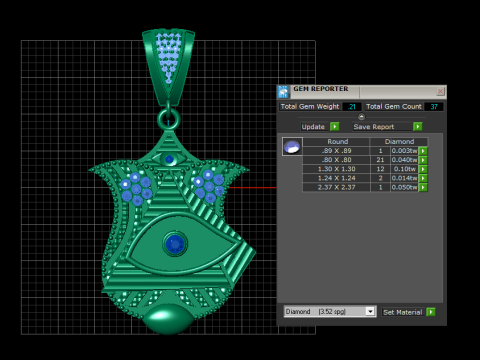
Task: Select the 2.37 X 2.37 size cell
Action: tap(336, 187)
